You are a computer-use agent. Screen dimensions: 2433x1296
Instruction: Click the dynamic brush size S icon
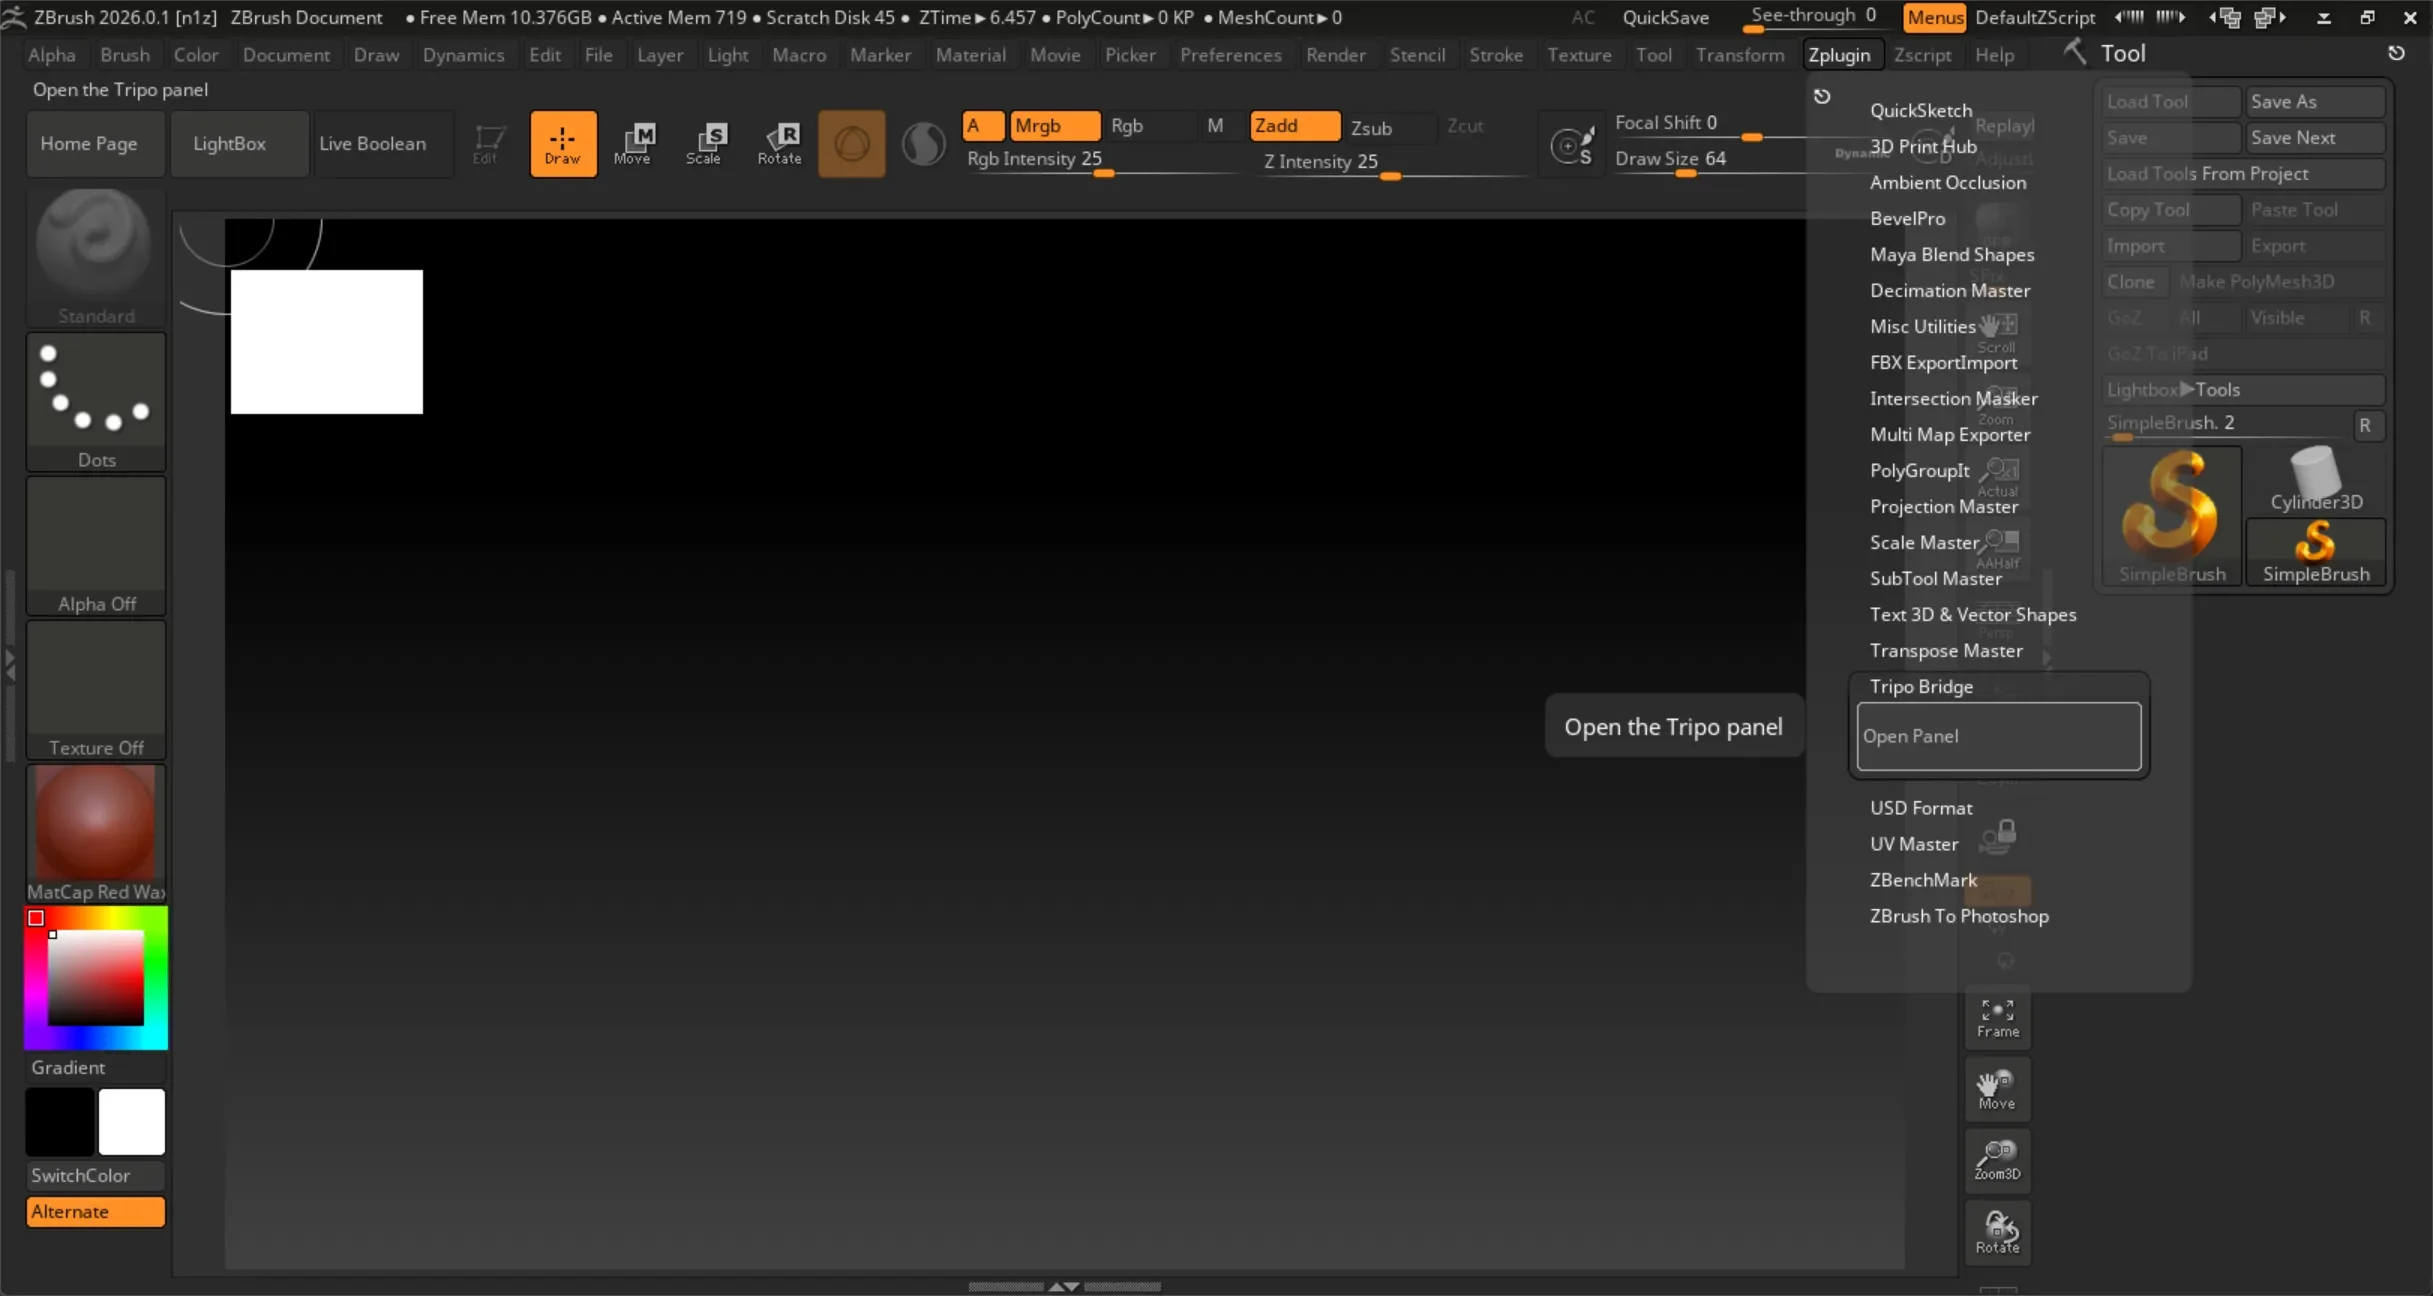(x=1573, y=146)
